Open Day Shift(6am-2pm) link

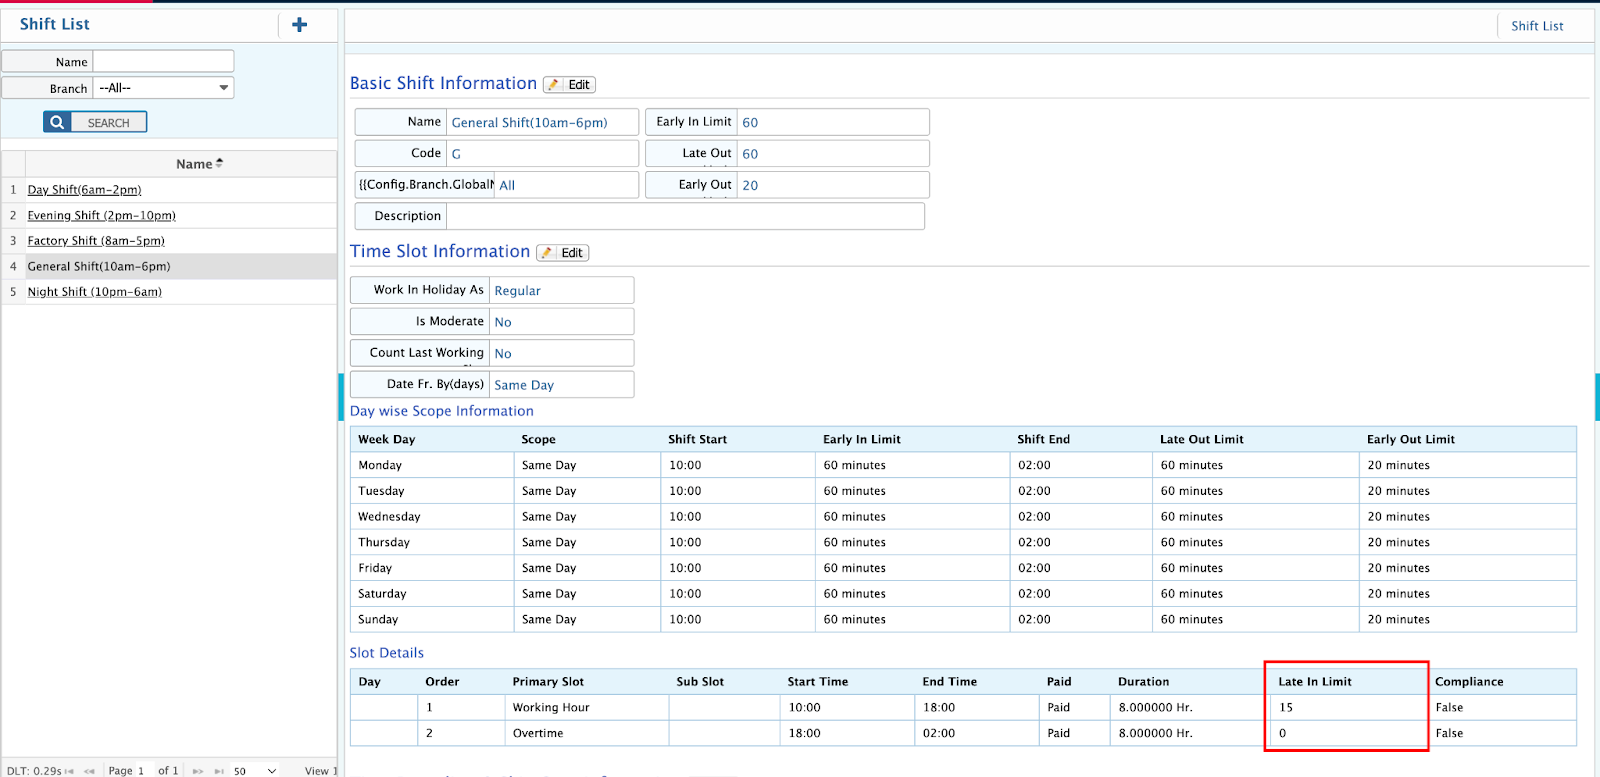point(84,190)
